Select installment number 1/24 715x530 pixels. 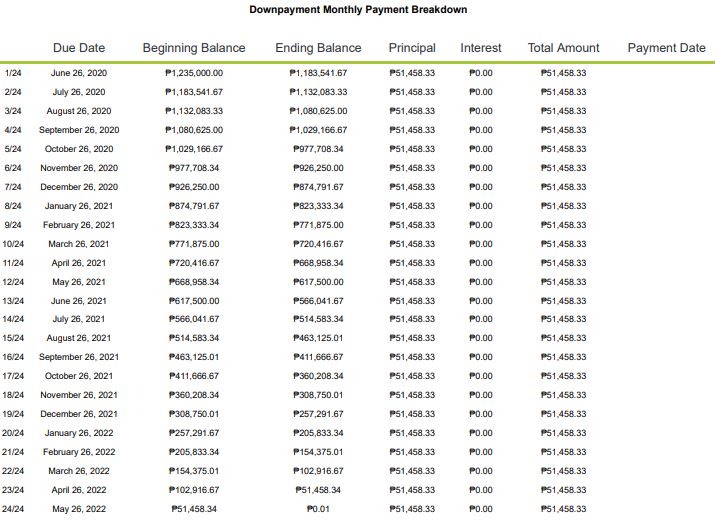[13, 73]
